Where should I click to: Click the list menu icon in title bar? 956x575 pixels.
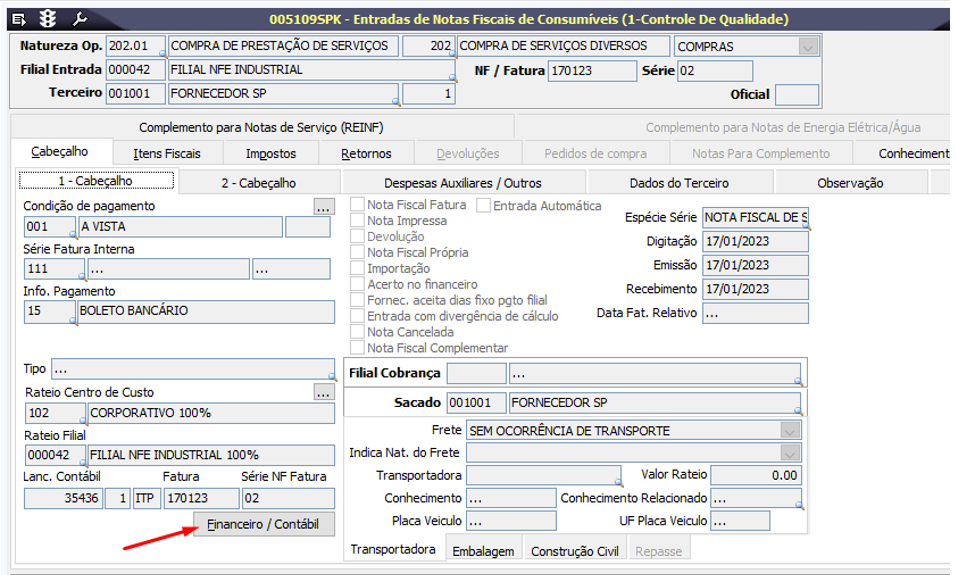point(17,19)
